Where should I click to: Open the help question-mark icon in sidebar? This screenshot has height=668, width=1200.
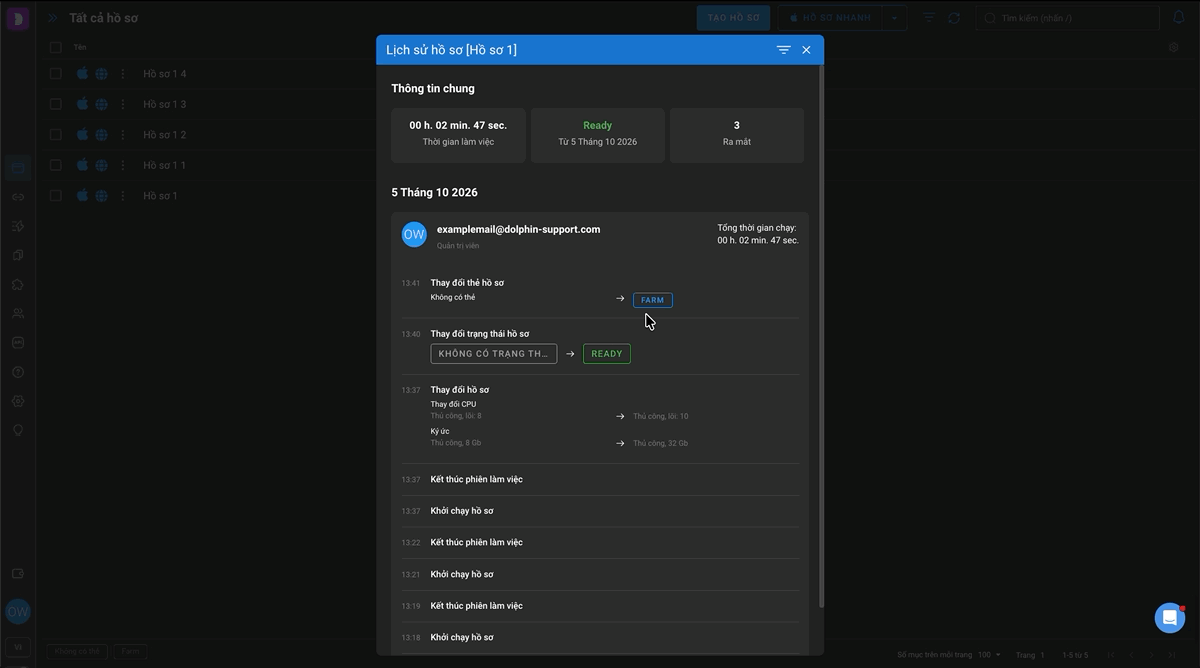[x=18, y=372]
